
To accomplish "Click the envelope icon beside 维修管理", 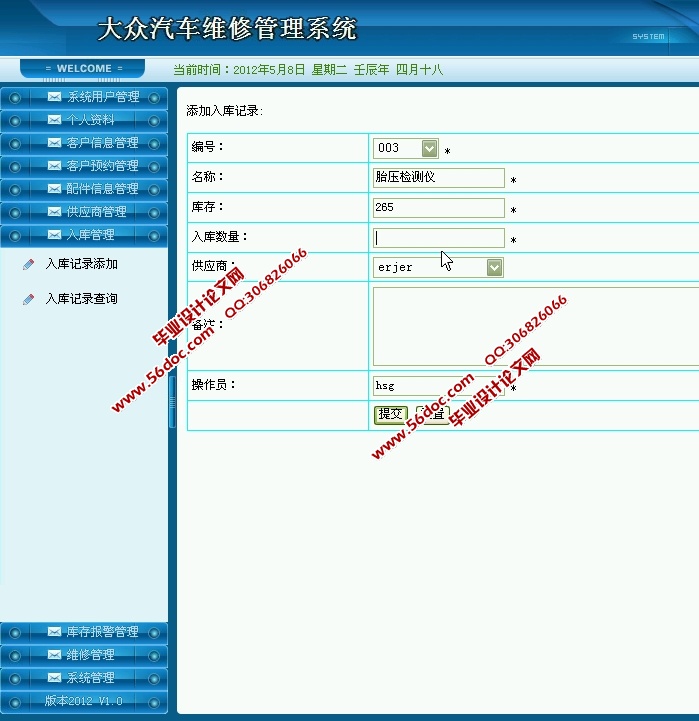I will [x=54, y=654].
